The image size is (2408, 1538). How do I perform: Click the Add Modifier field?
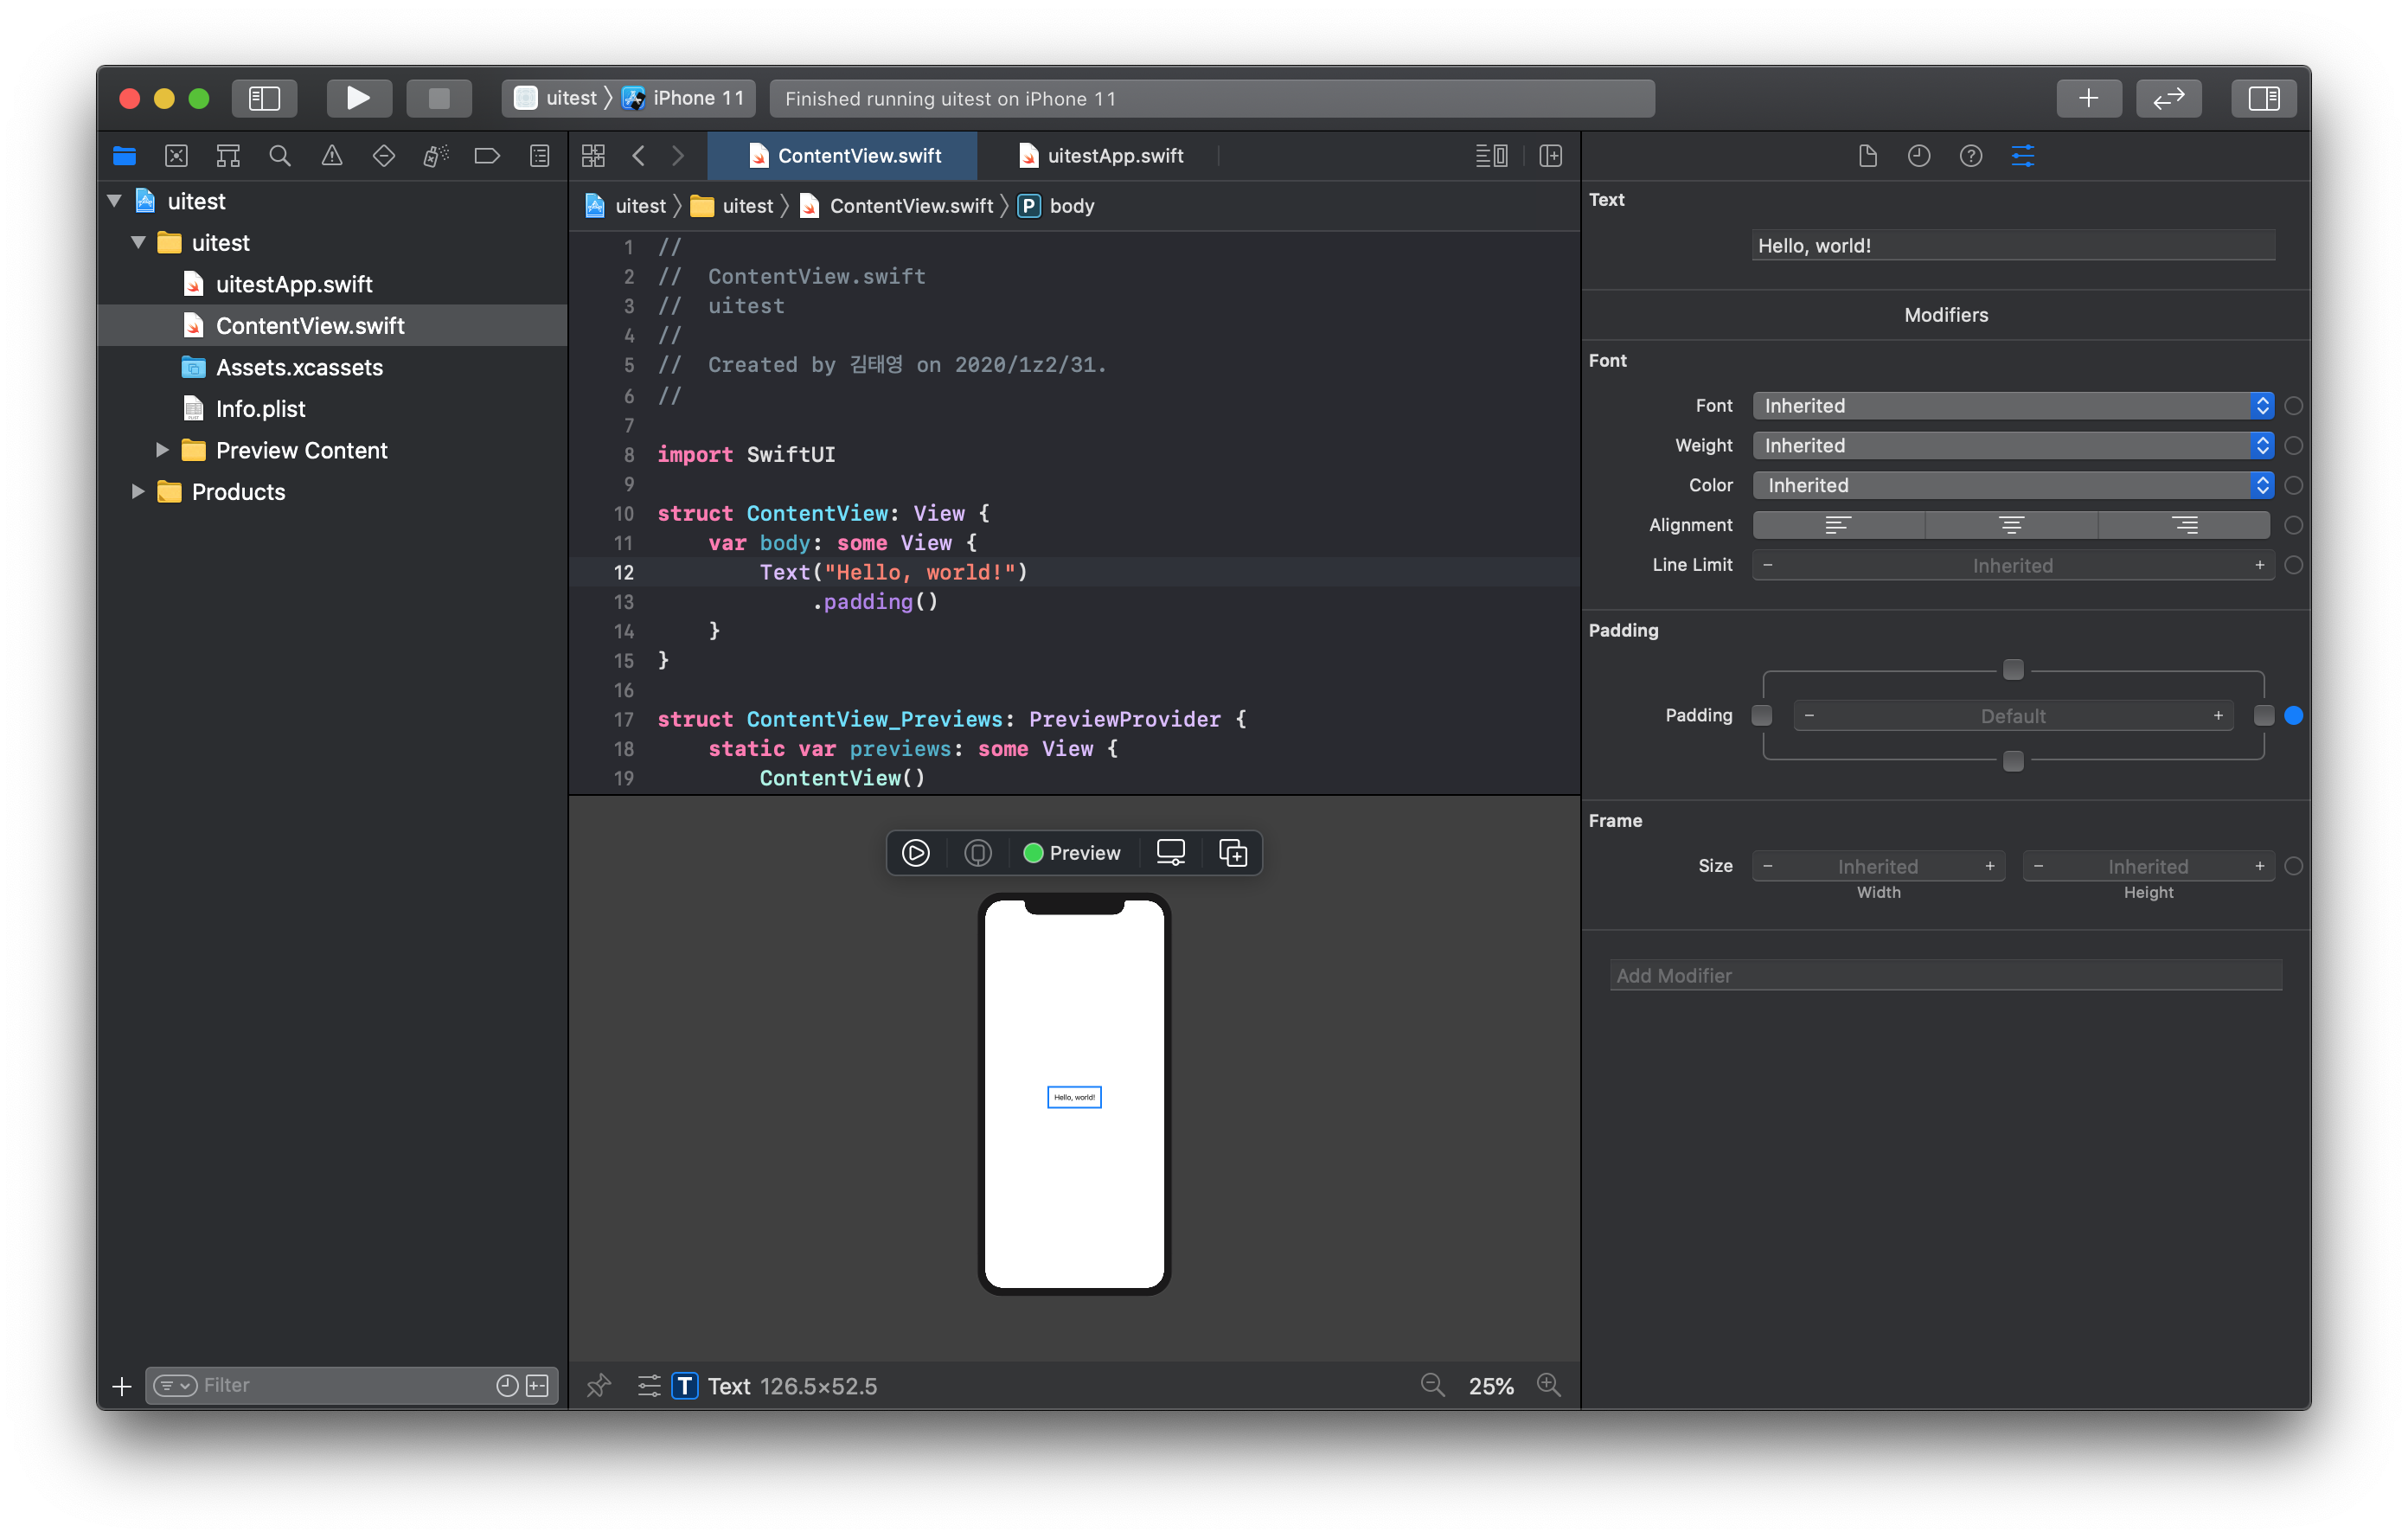pyautogui.click(x=1945, y=976)
